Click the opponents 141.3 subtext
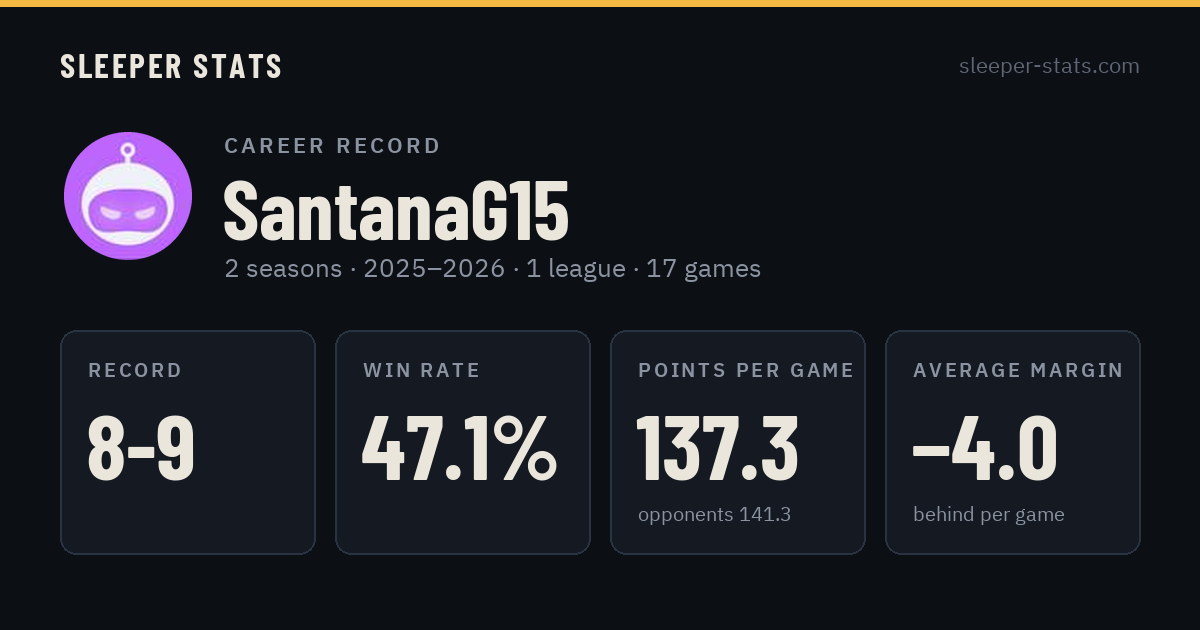The image size is (1200, 630). click(x=714, y=515)
